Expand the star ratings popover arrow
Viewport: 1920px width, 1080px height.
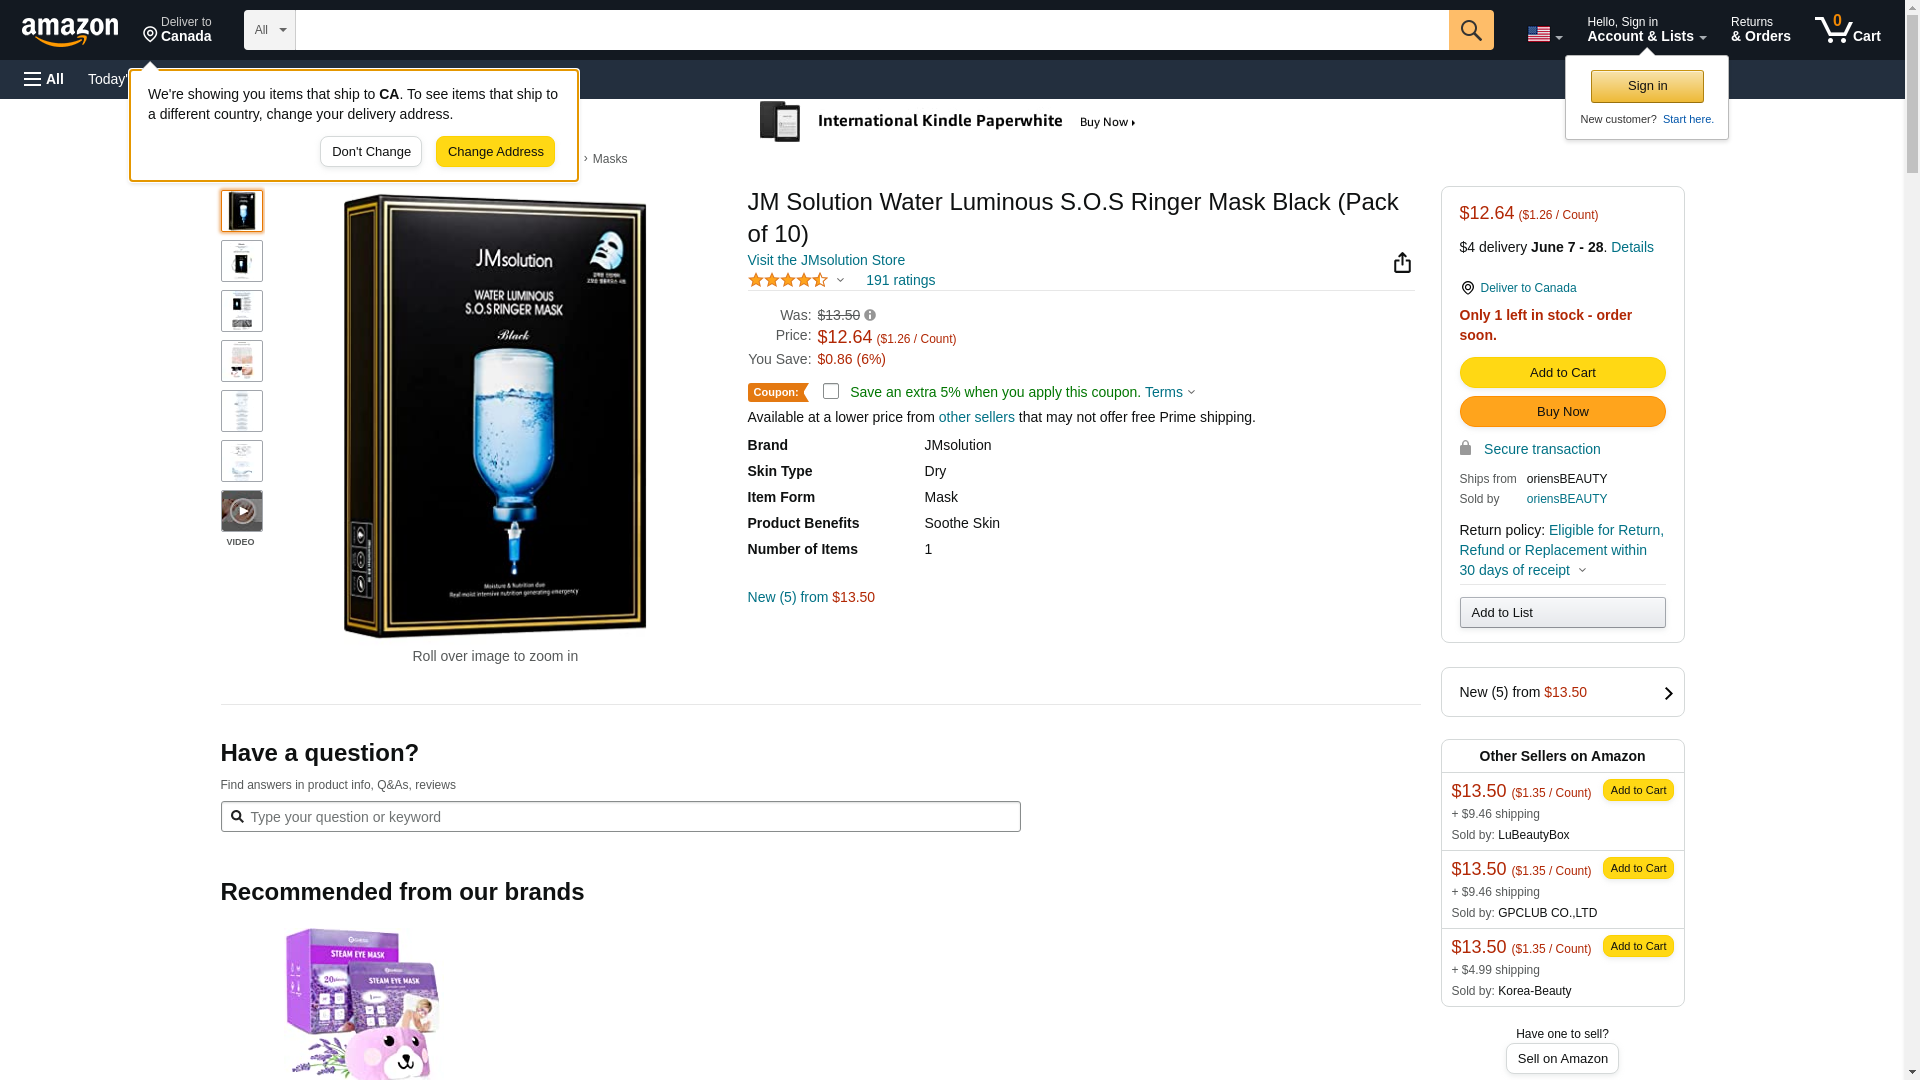[x=840, y=281]
